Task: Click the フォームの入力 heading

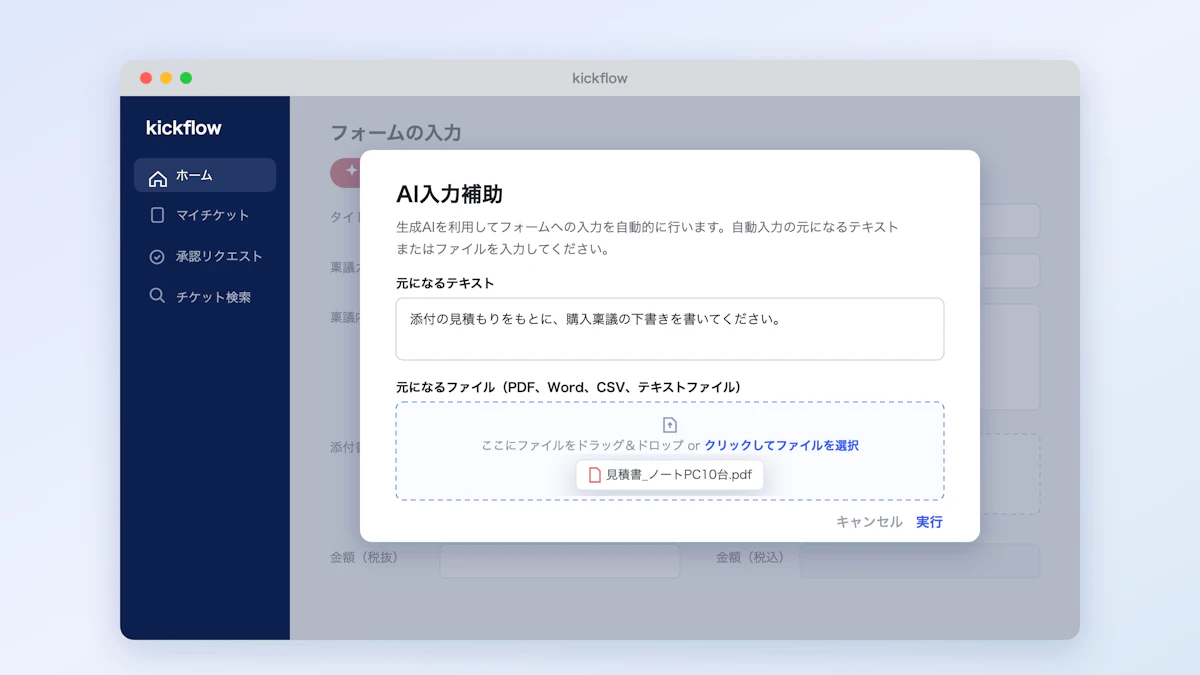Action: [396, 133]
